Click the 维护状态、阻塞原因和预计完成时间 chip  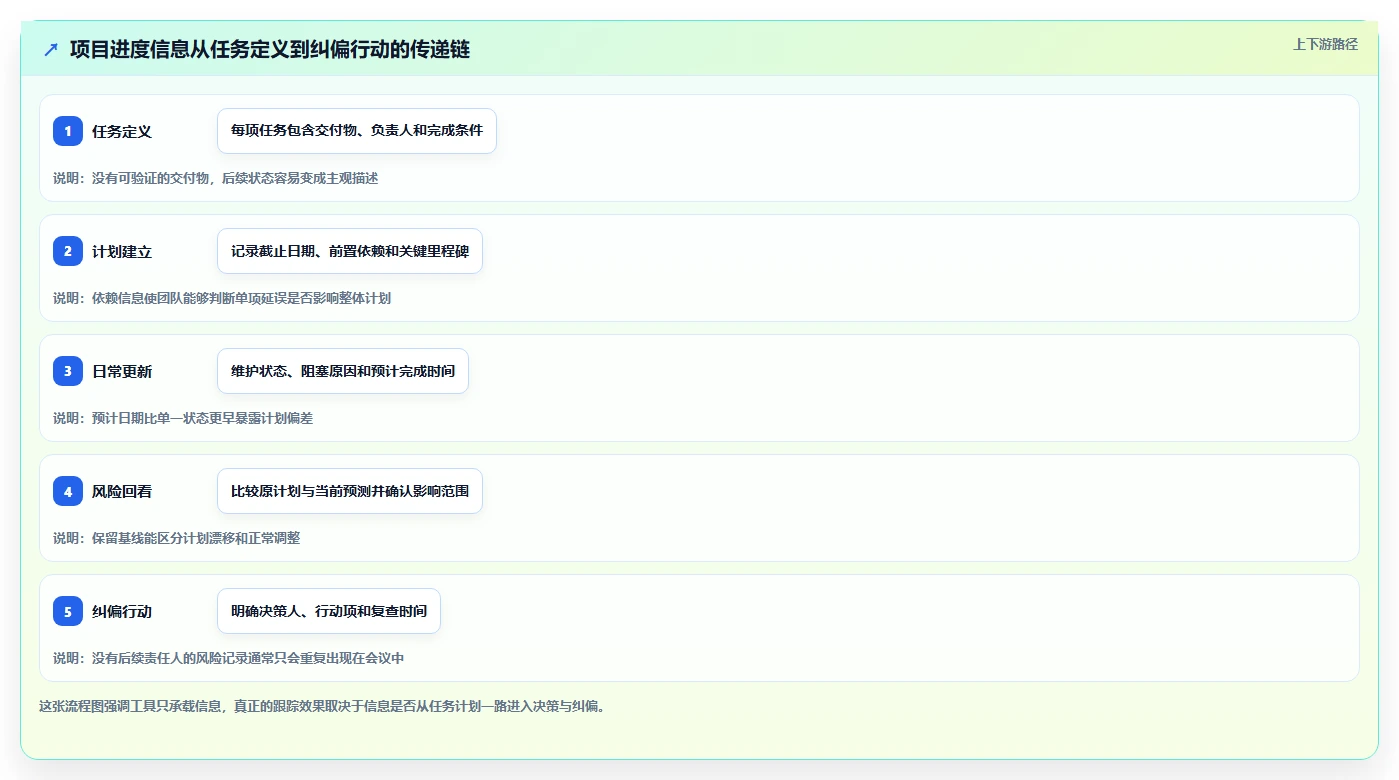[x=343, y=371]
